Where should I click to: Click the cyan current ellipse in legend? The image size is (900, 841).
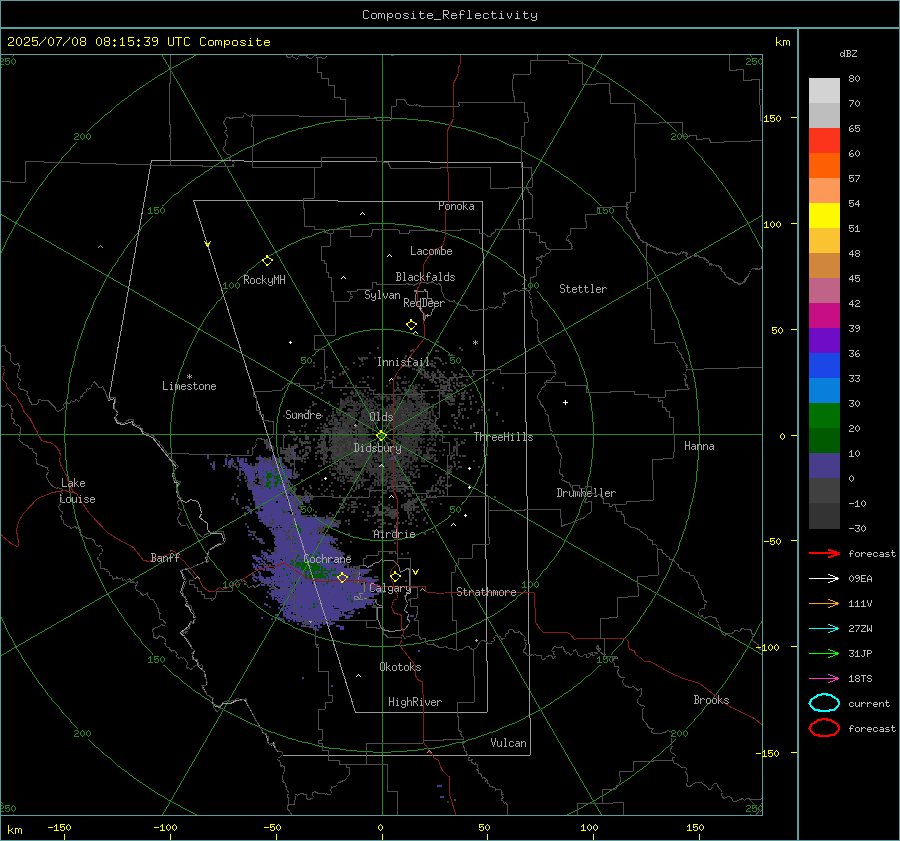click(824, 703)
